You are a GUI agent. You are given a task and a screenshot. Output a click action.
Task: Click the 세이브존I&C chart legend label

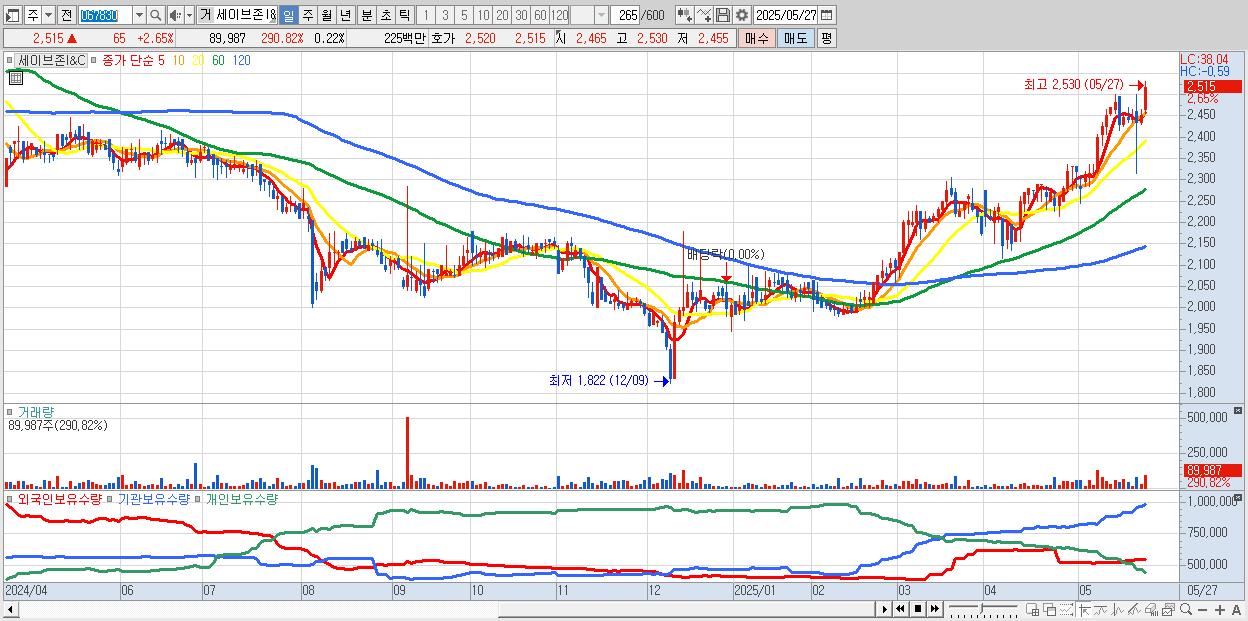(x=52, y=60)
